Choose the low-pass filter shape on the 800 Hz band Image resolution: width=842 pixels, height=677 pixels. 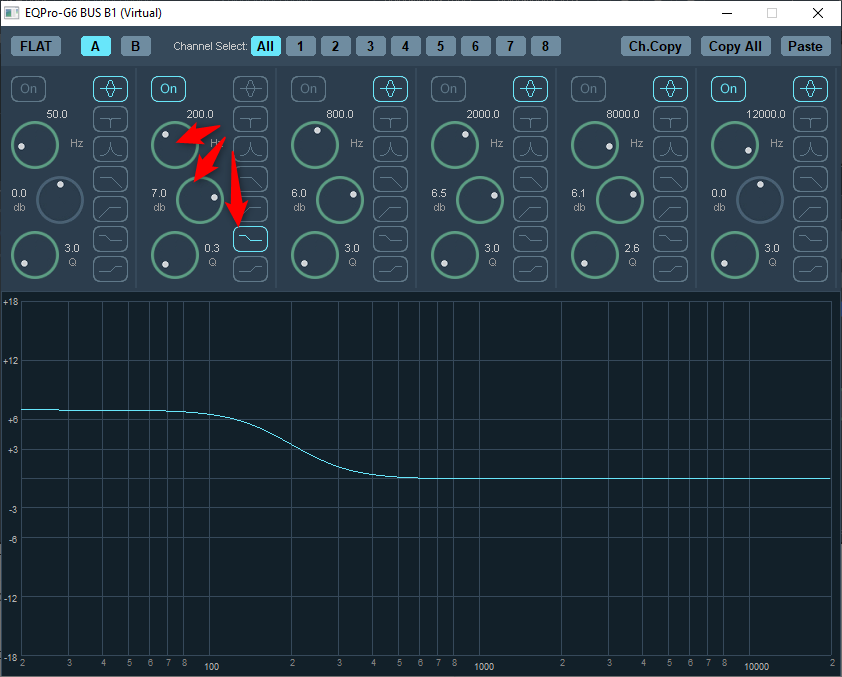point(390,179)
